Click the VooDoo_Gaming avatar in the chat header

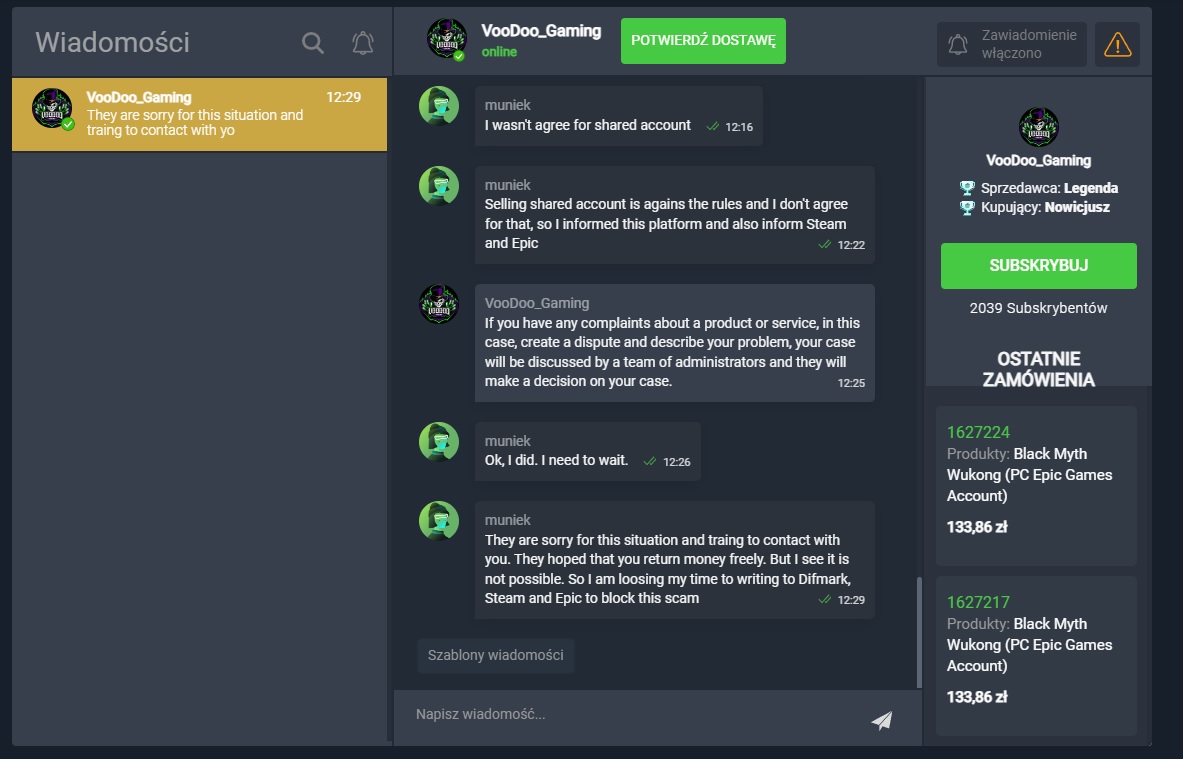point(447,39)
